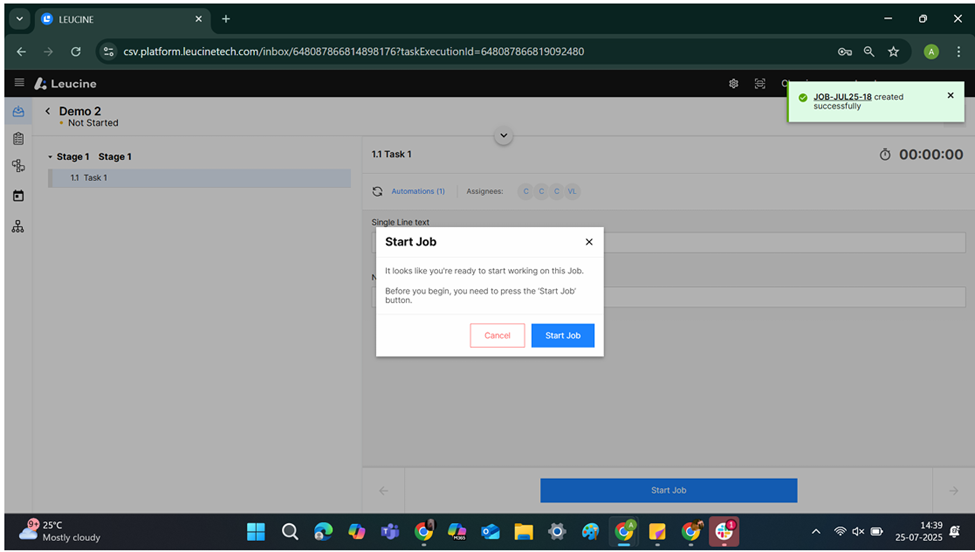Open the Automations (1) link
Viewport: 975px width, 552px height.
(x=418, y=191)
